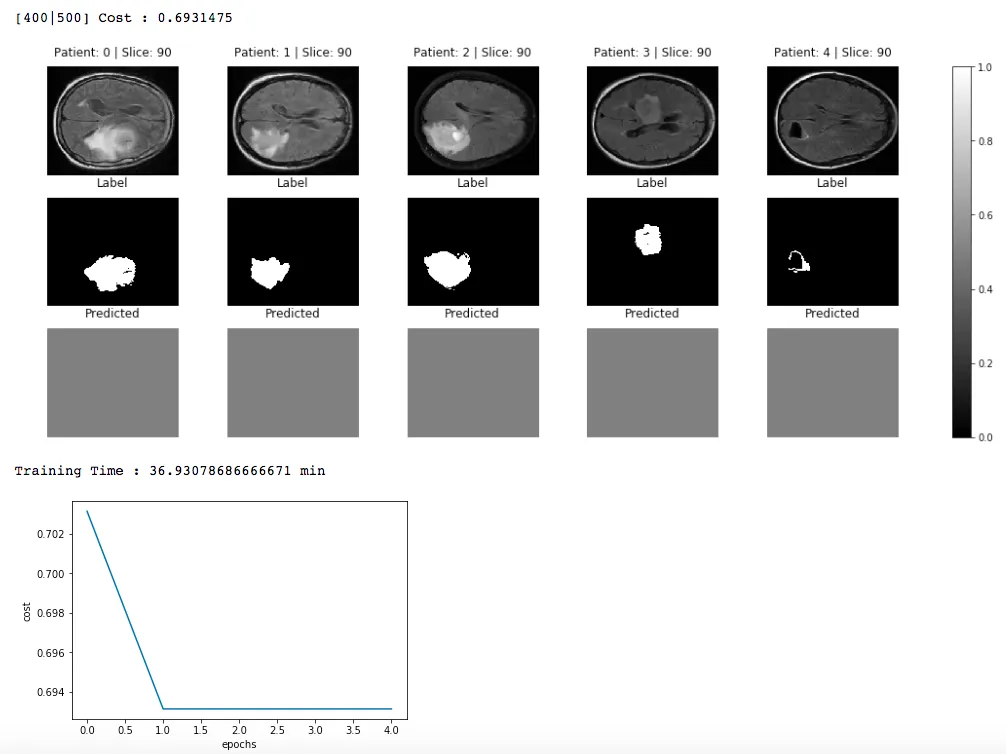The width and height of the screenshot is (1006, 754).
Task: Click Patient 4 gray predicted output
Action: point(833,382)
